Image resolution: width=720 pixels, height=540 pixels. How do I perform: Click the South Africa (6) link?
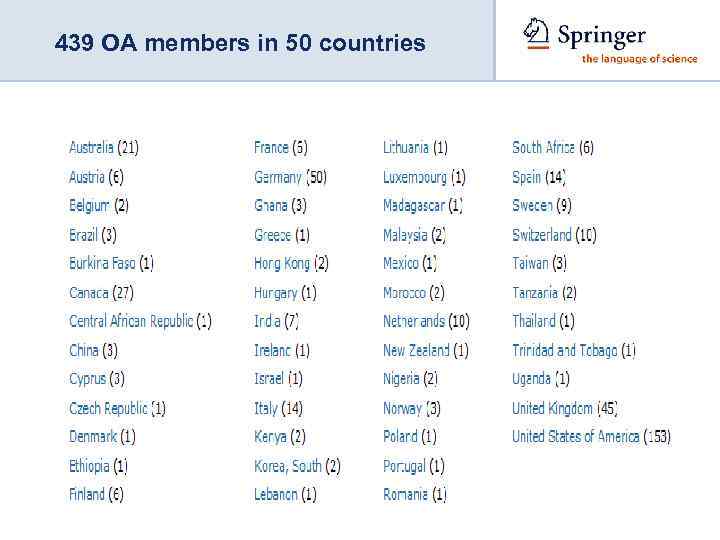tap(553, 148)
